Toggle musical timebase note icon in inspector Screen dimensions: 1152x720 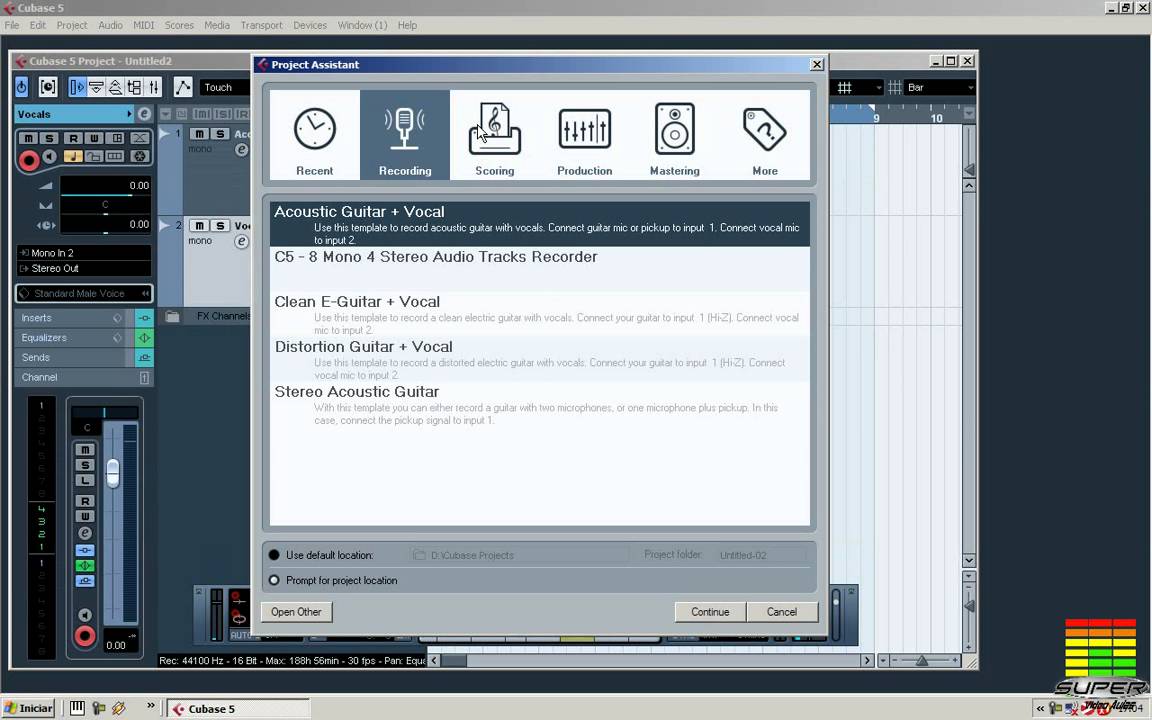[x=73, y=156]
